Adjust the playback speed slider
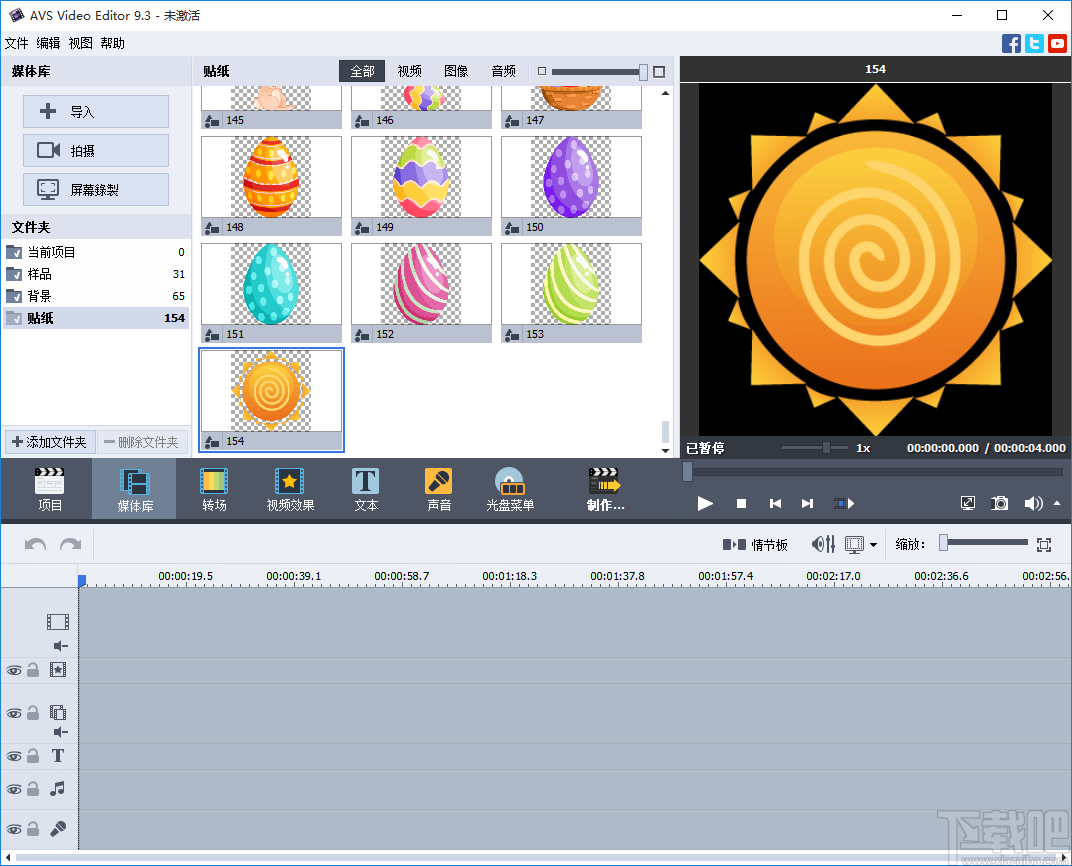 (827, 448)
